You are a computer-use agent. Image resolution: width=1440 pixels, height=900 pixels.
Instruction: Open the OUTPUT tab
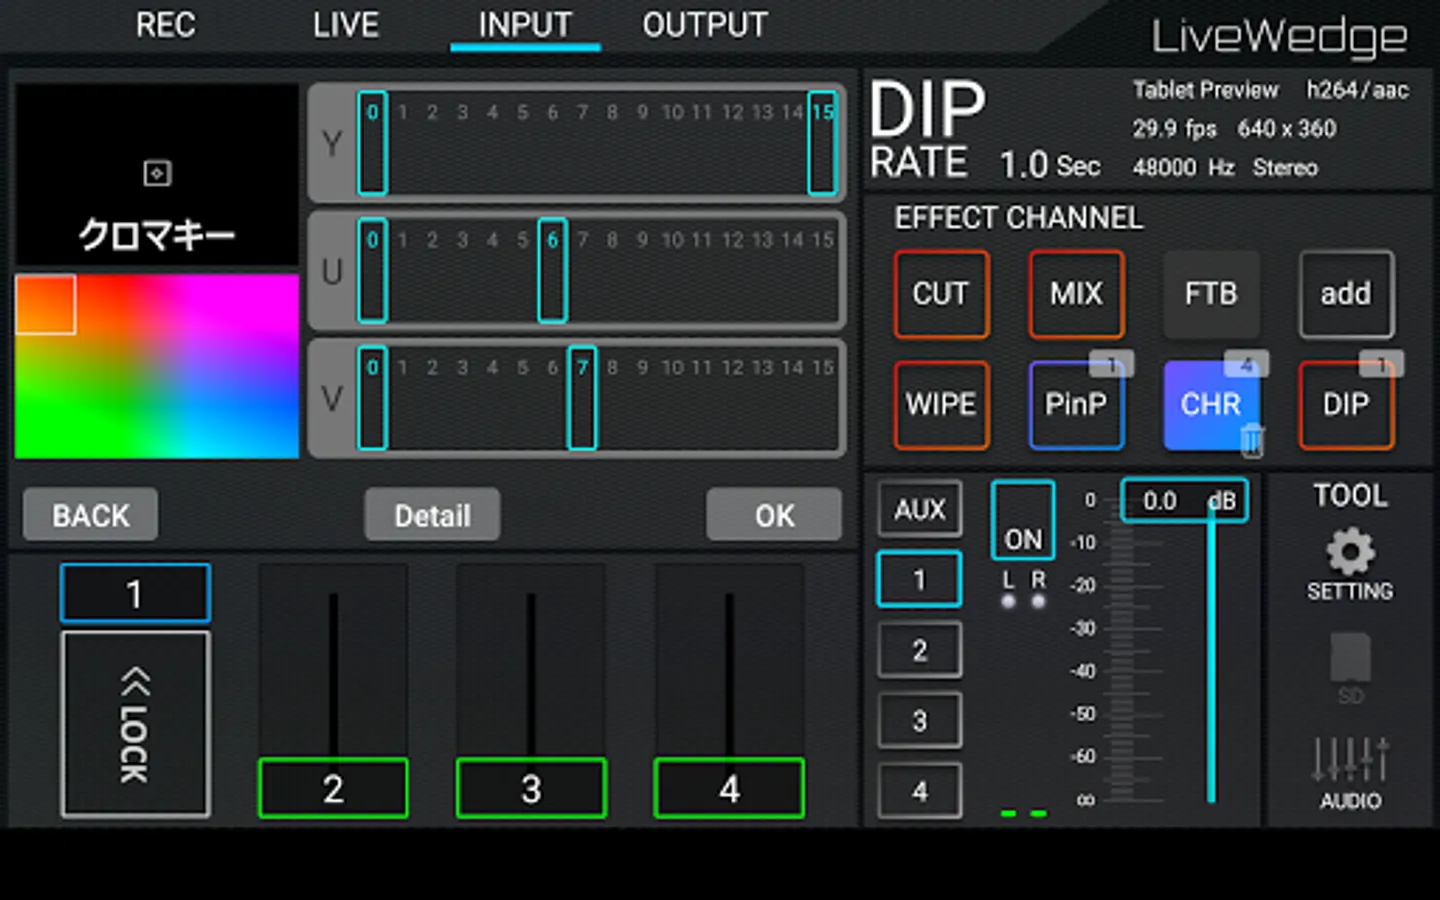[x=705, y=25]
